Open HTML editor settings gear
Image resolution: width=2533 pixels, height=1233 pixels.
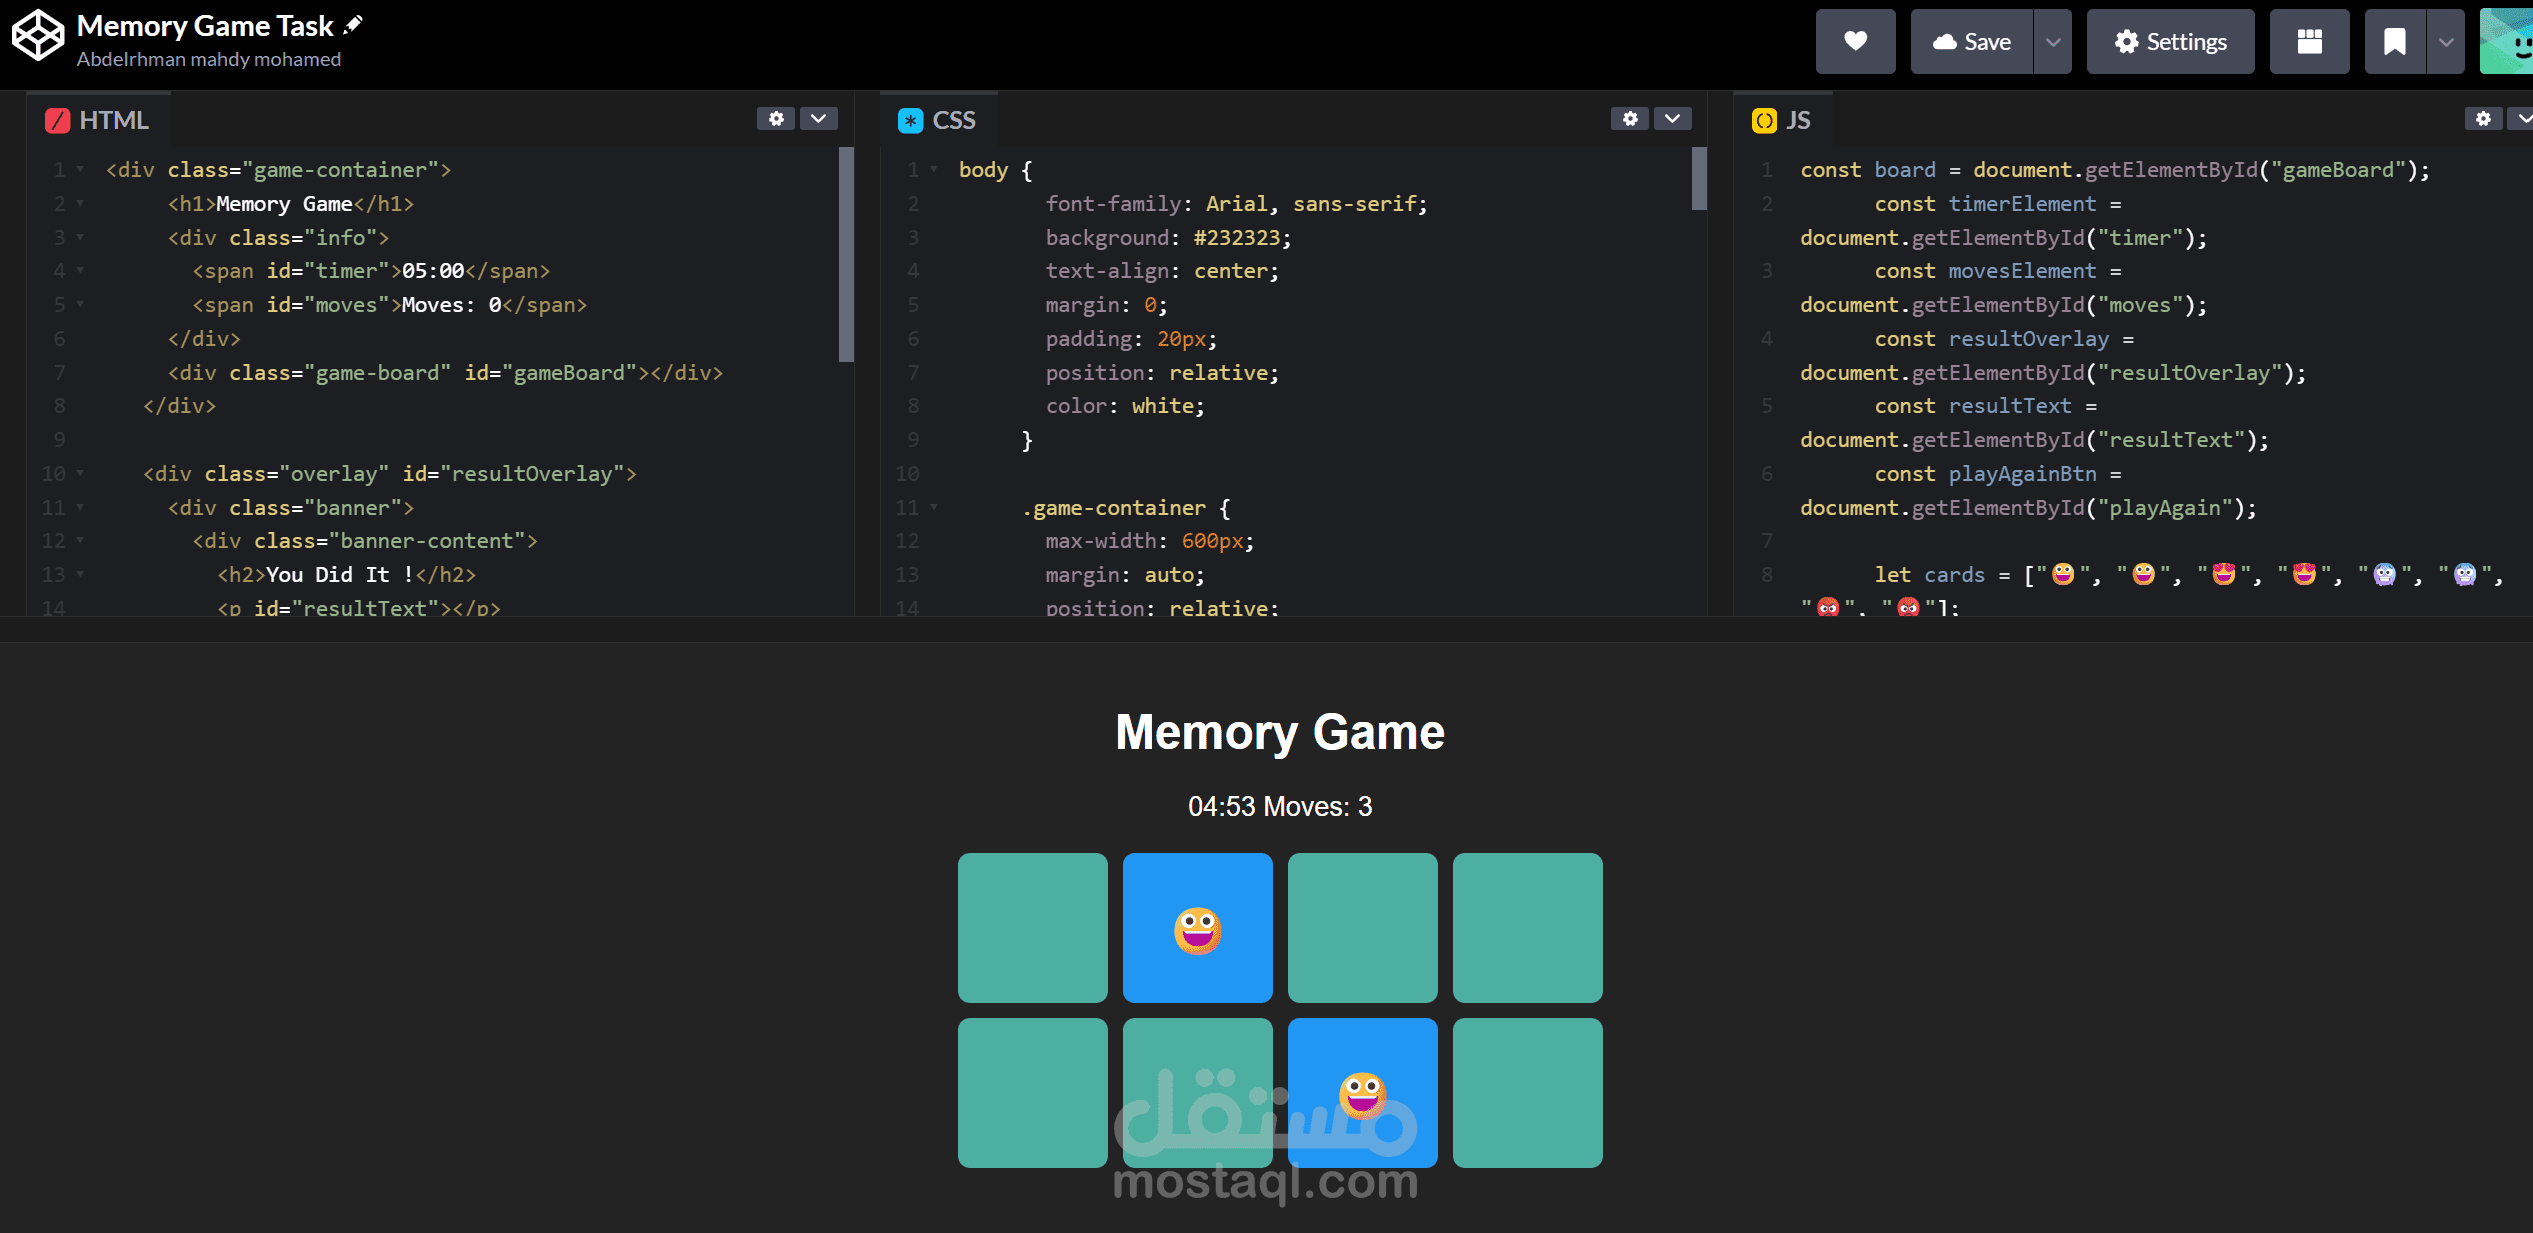776,119
